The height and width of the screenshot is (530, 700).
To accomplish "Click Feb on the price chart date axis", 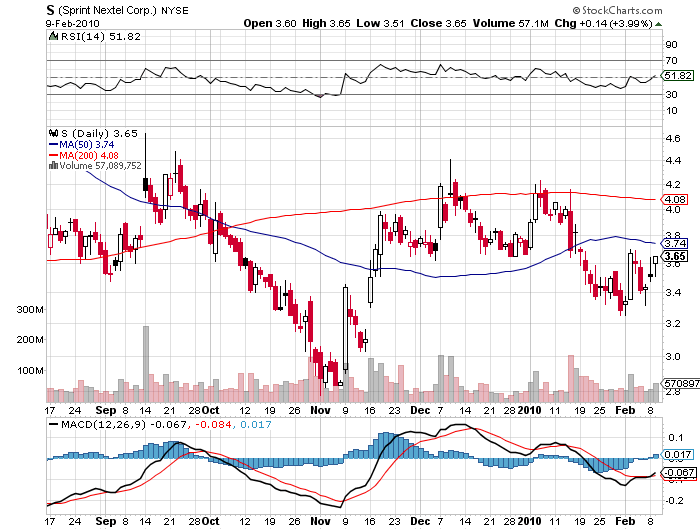I will tap(625, 410).
